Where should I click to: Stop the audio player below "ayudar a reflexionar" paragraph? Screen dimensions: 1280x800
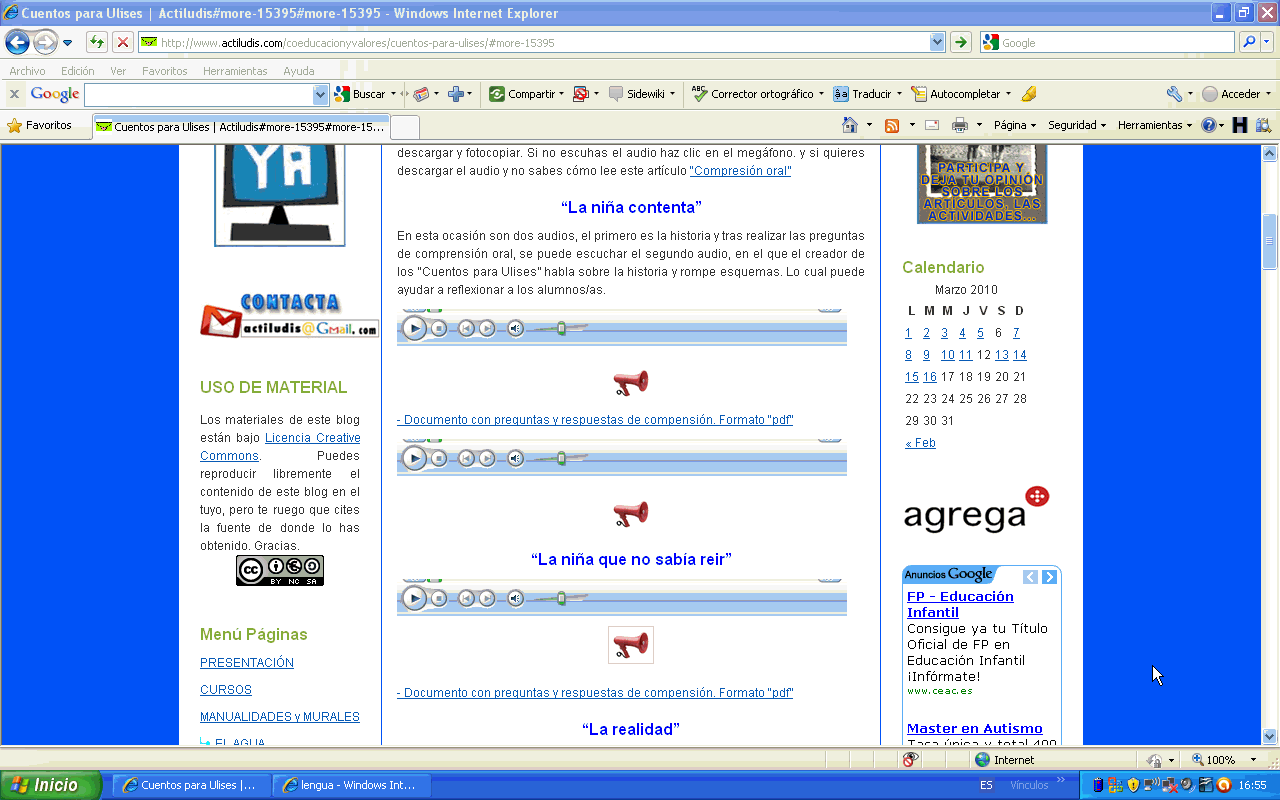(439, 328)
